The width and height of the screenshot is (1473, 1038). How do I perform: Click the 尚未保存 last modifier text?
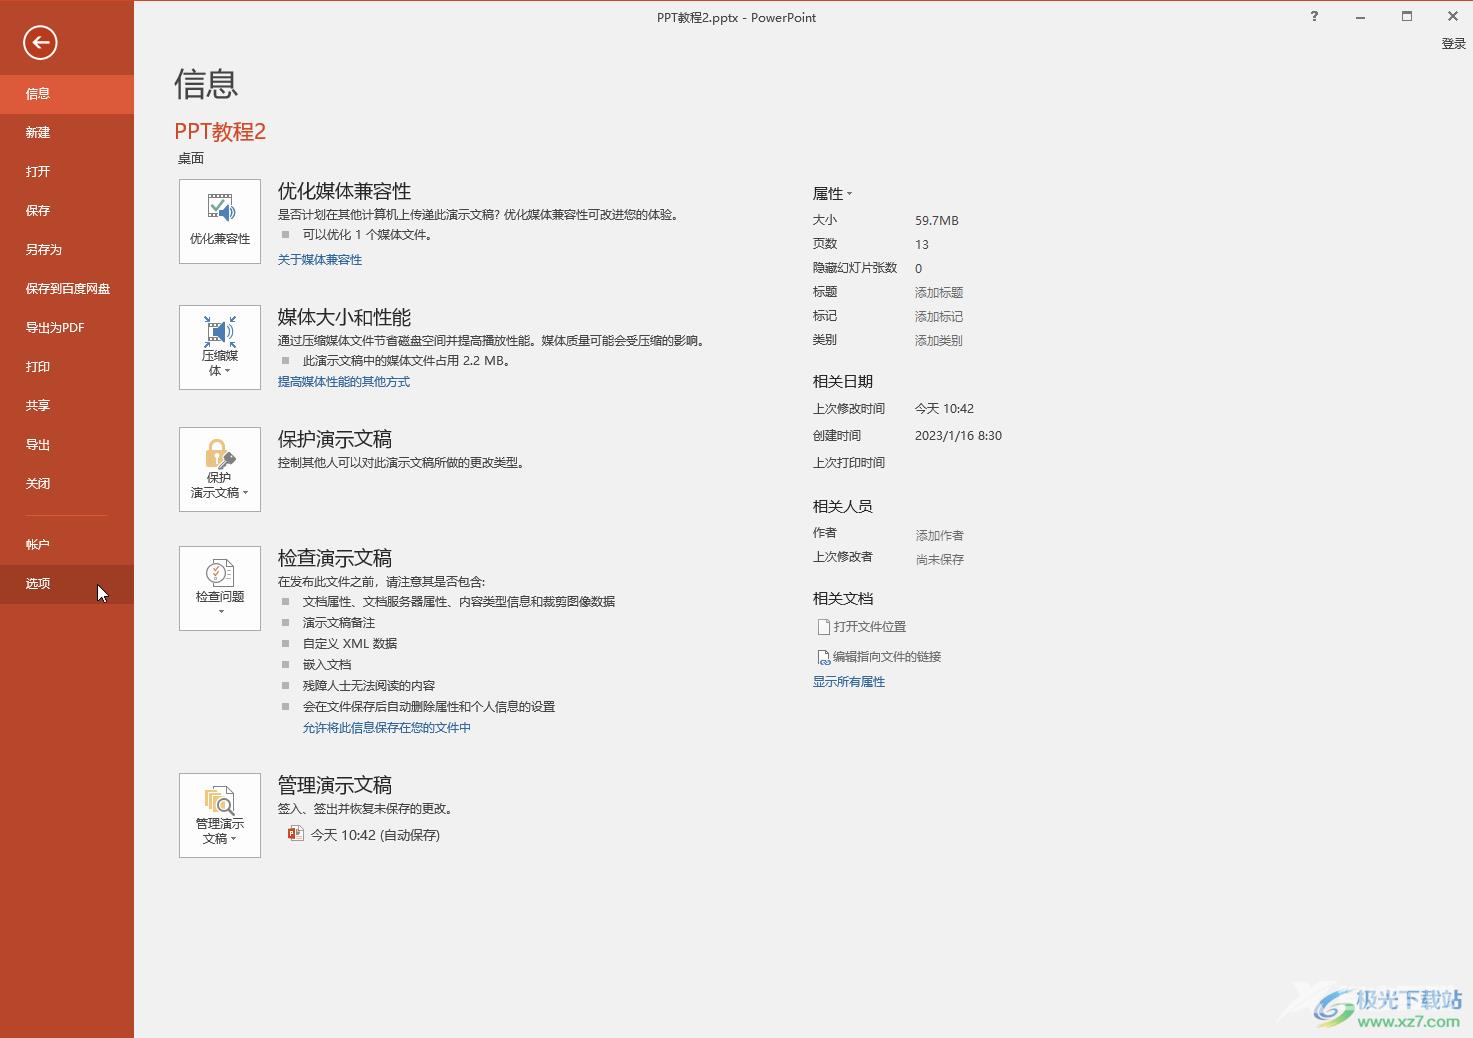(x=940, y=560)
